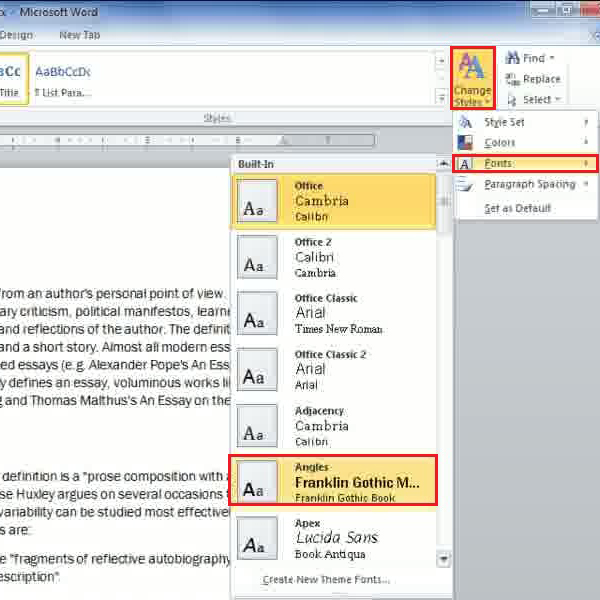This screenshot has width=600, height=600.
Task: Select the Apex Lucida Sans theme fonts
Action: (334, 538)
